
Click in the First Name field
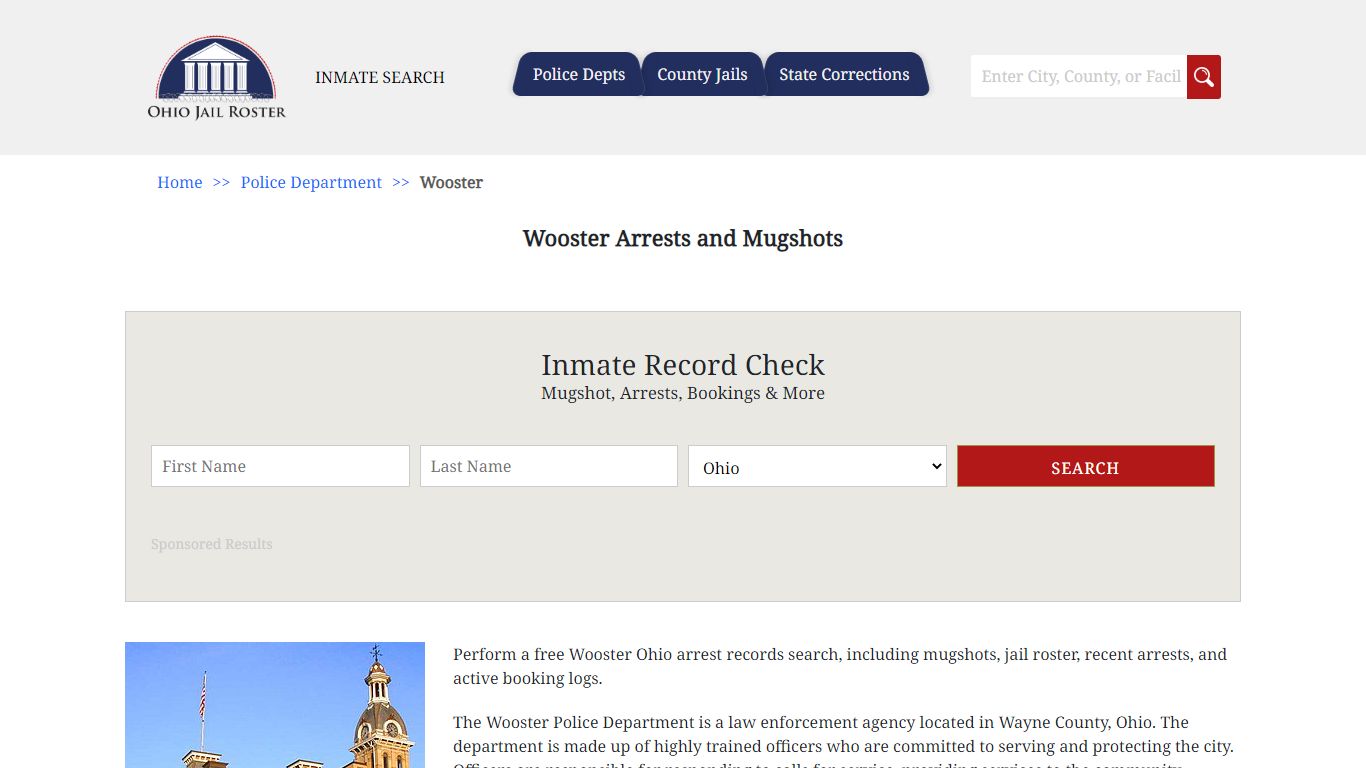point(280,466)
